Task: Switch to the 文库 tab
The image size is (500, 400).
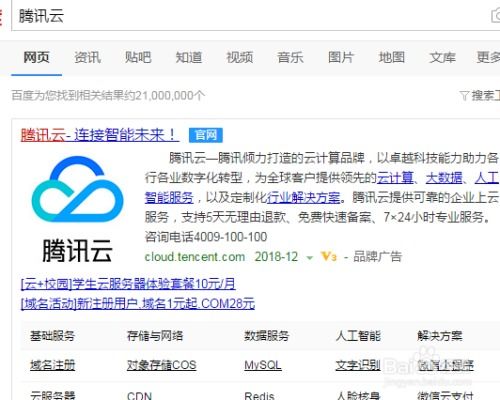Action: (x=442, y=57)
